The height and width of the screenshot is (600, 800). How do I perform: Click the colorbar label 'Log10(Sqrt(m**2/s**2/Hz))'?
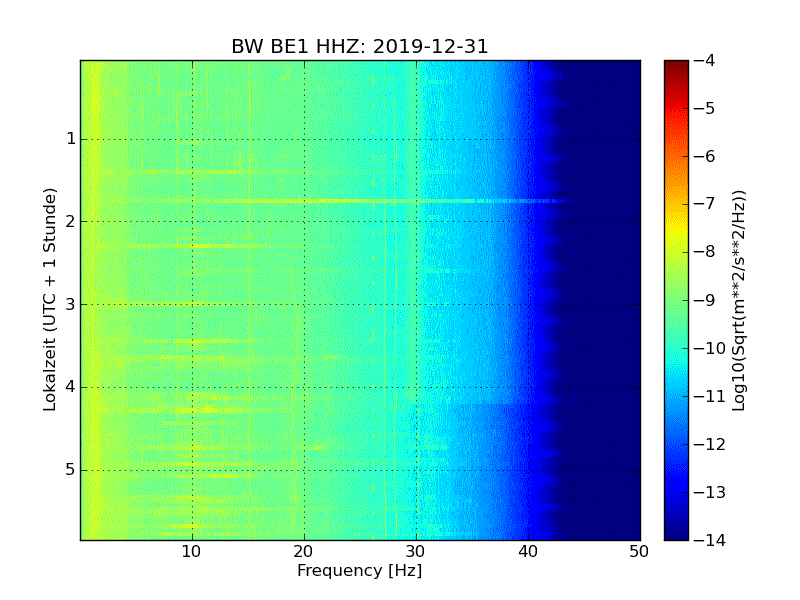click(738, 300)
